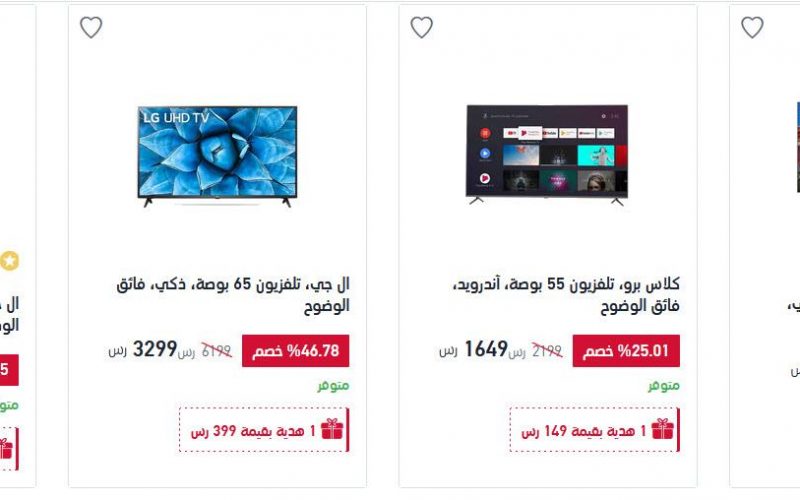Click the crossed-out 2199 original price
Screen dimensions: 800x500
547,351
